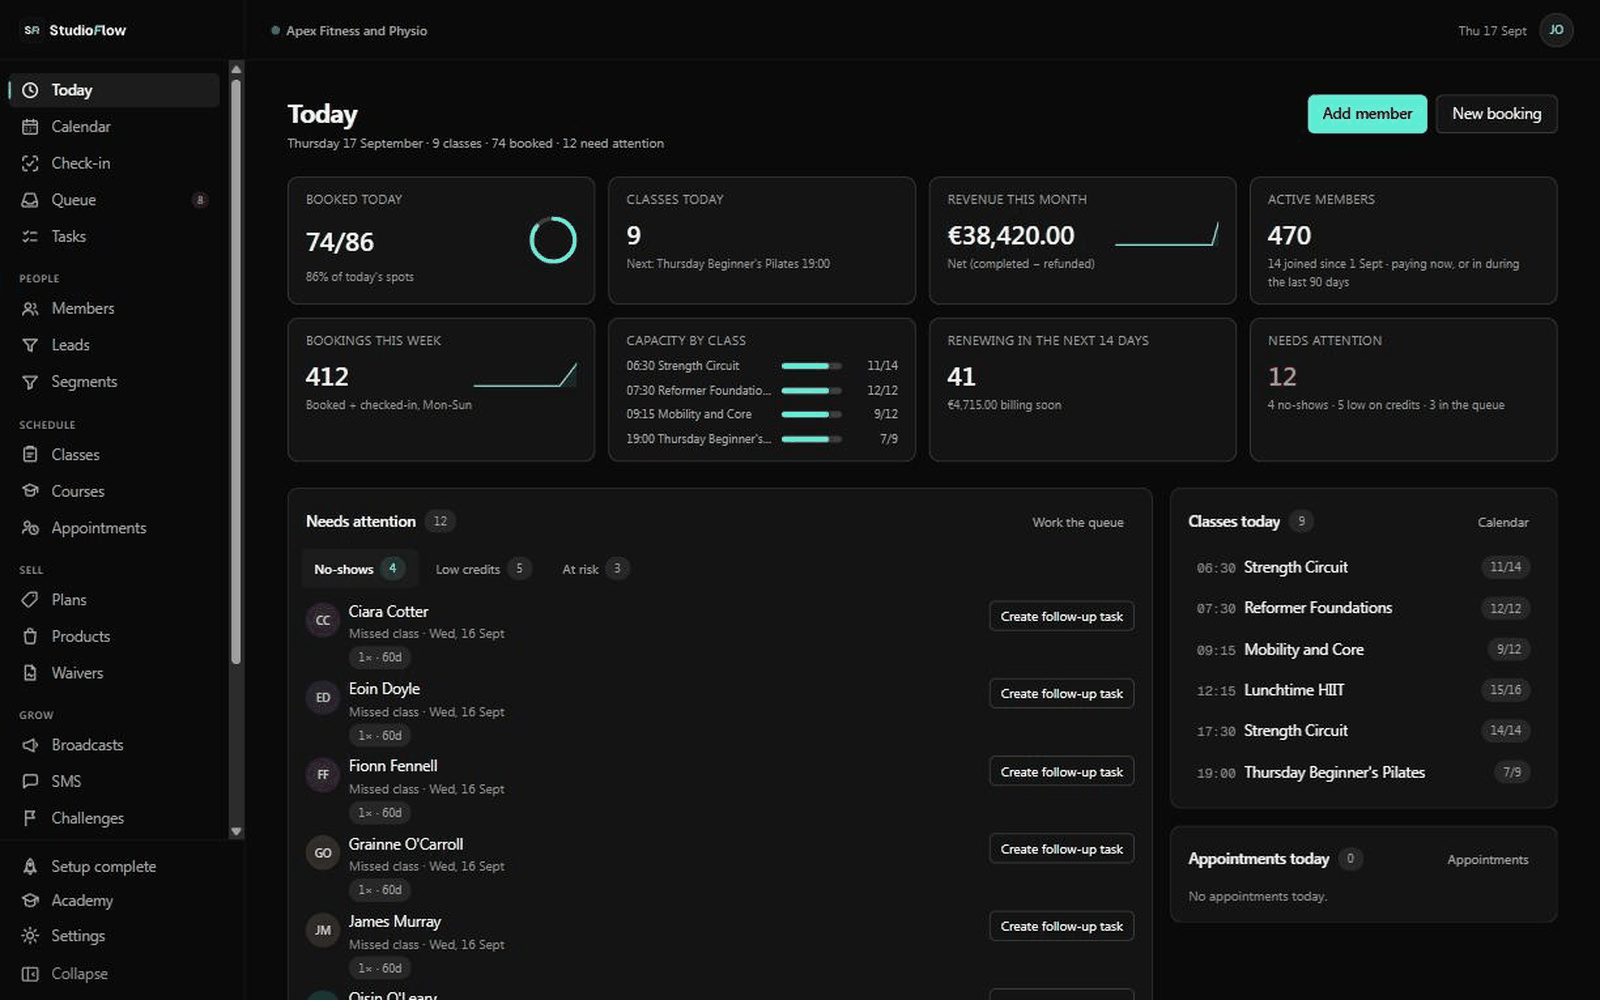Open the Needs Attention stat card

pos(1403,390)
